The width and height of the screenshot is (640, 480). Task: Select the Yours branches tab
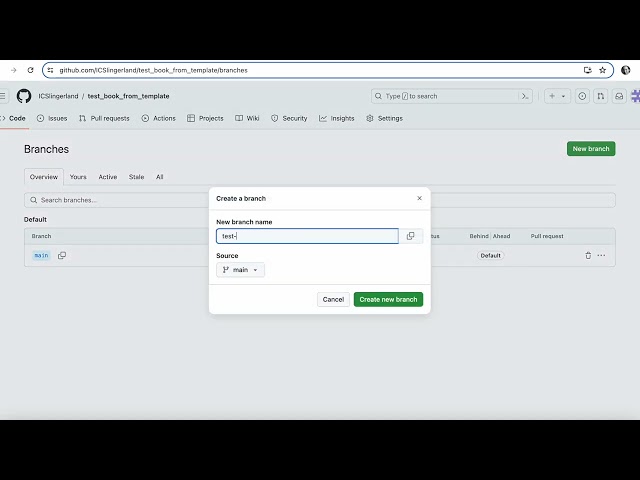(x=78, y=177)
